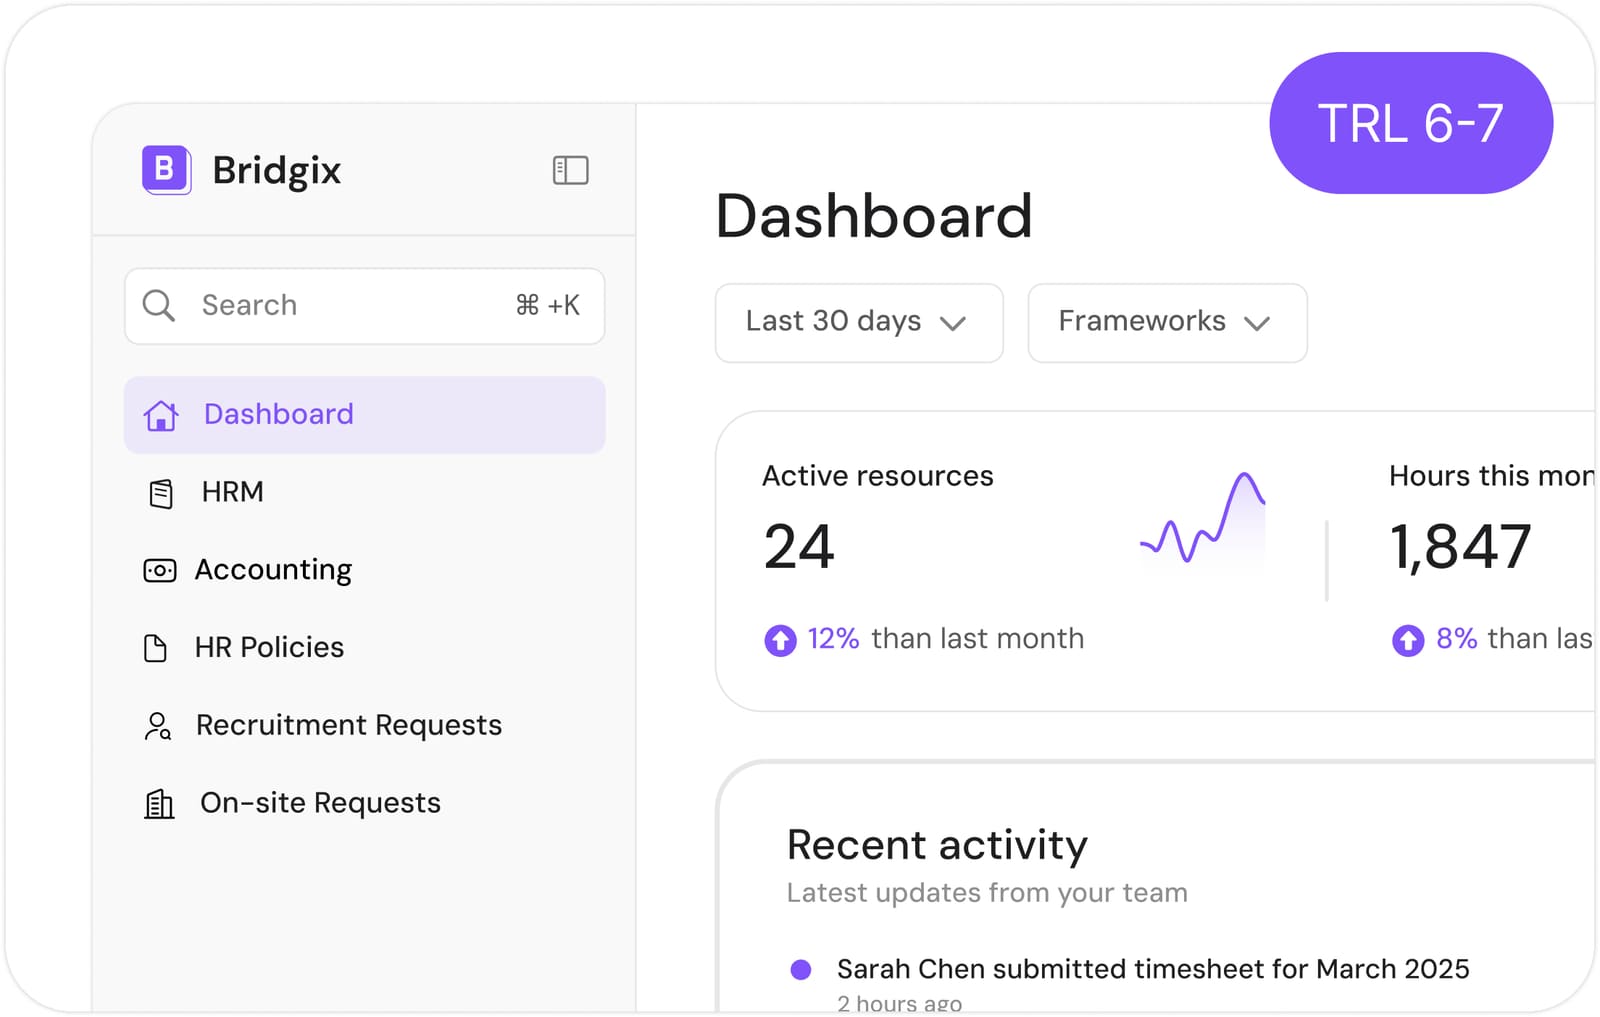Click Latest updates from your team subtitle
Image resolution: width=1600 pixels, height=1017 pixels.
click(987, 893)
